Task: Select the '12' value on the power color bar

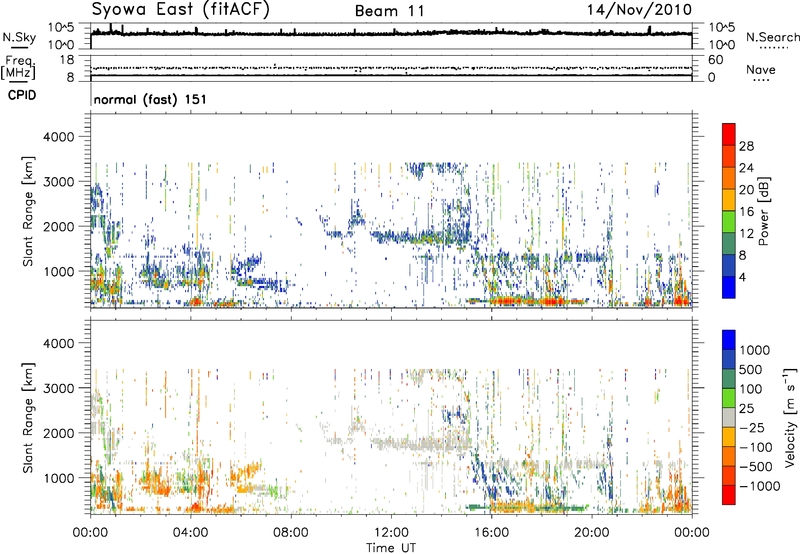Action: (x=746, y=234)
